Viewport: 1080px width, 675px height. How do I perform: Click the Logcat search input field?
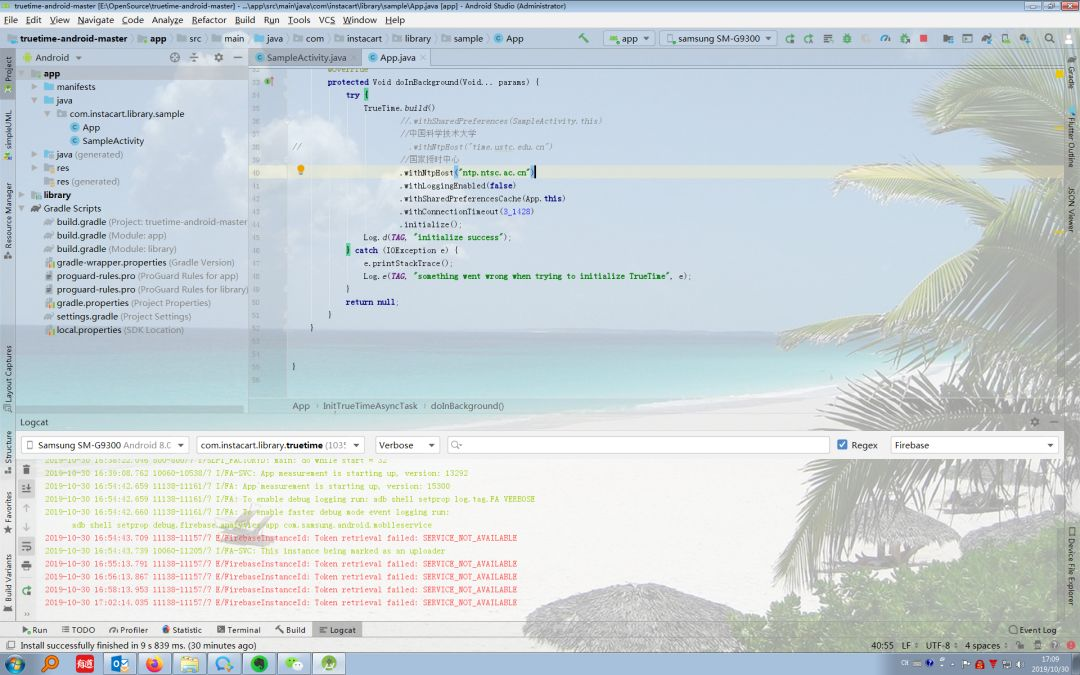(x=640, y=445)
